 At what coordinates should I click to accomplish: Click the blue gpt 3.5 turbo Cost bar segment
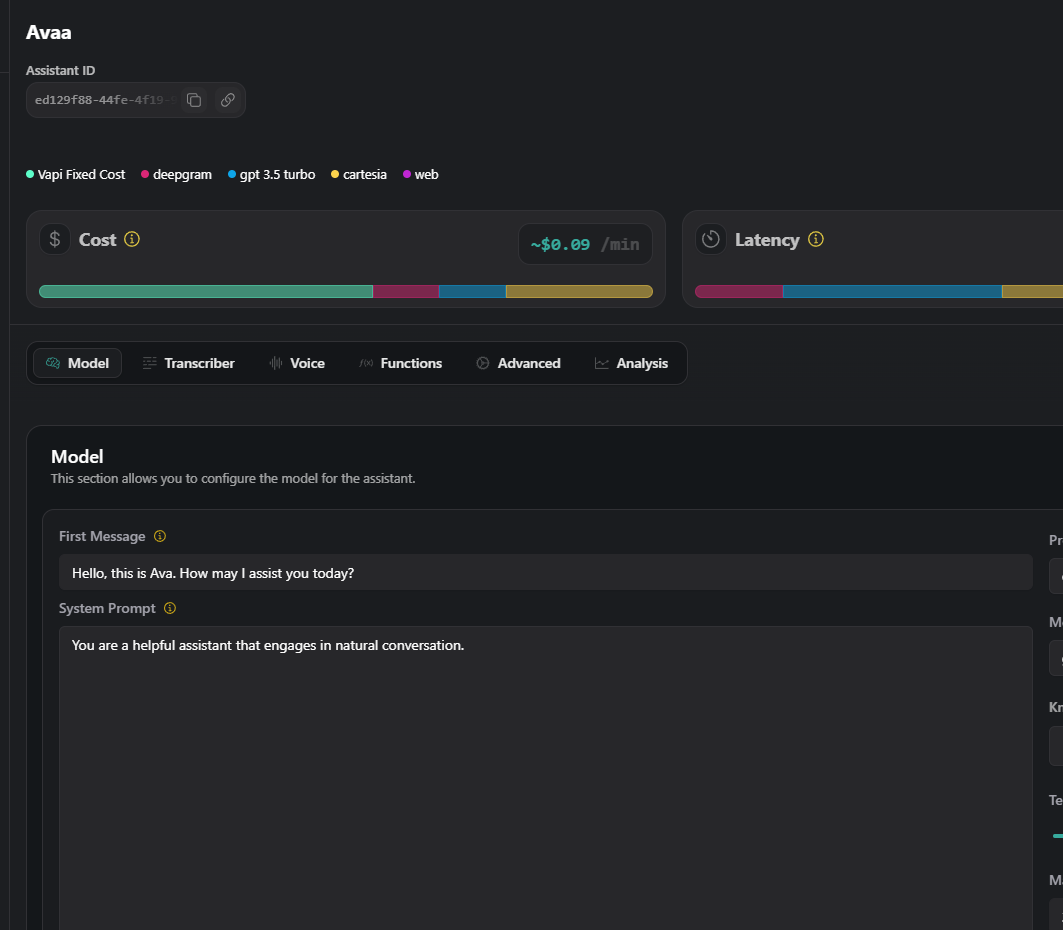(473, 291)
